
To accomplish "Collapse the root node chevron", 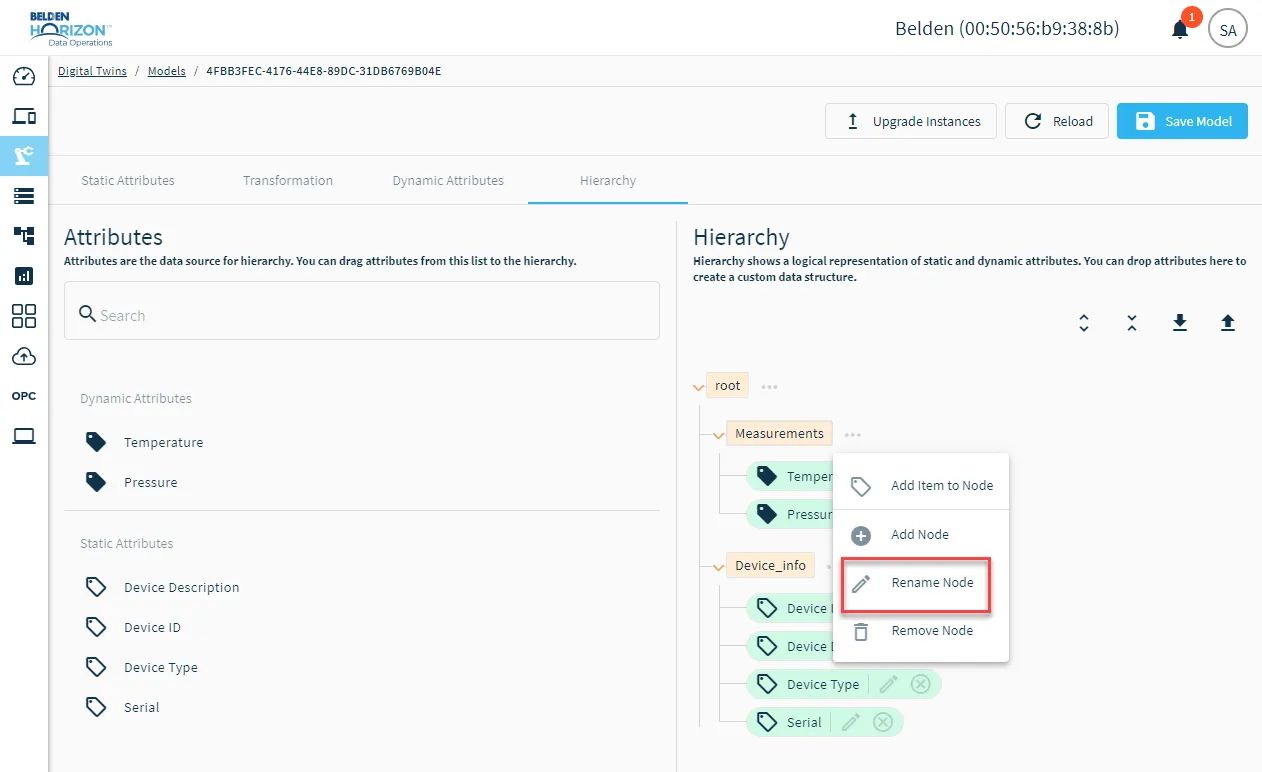I will coord(698,387).
